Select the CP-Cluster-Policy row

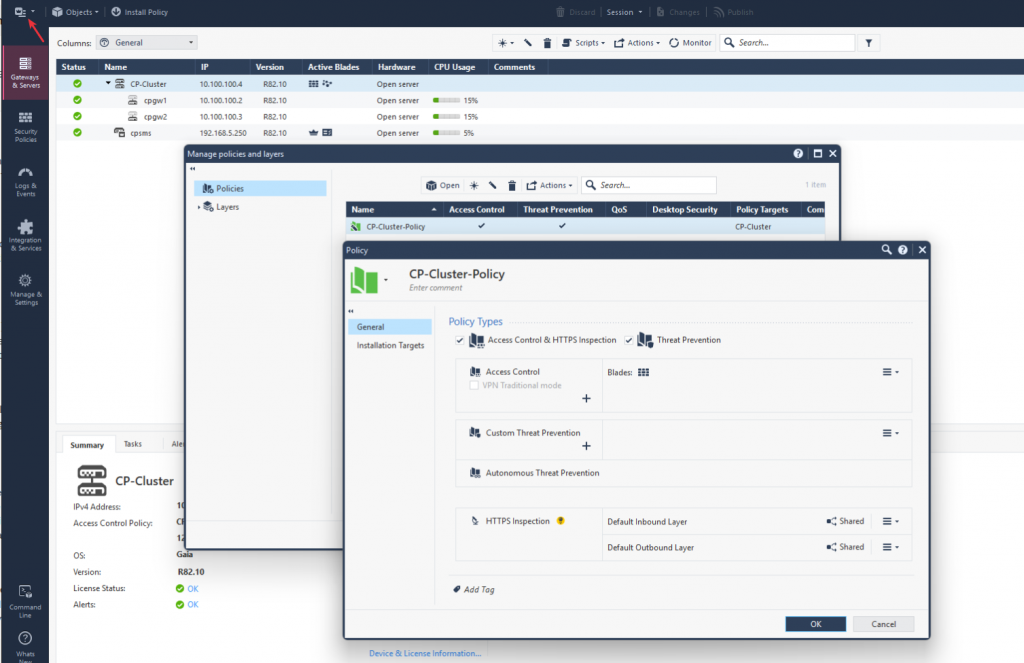point(585,227)
